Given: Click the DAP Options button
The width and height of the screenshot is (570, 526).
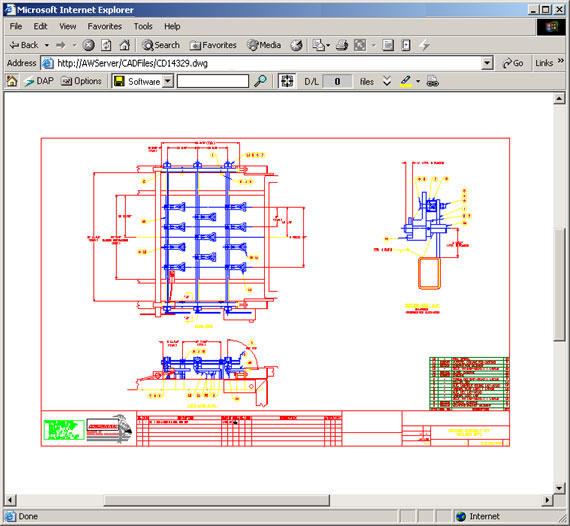Looking at the screenshot, I should pos(81,81).
